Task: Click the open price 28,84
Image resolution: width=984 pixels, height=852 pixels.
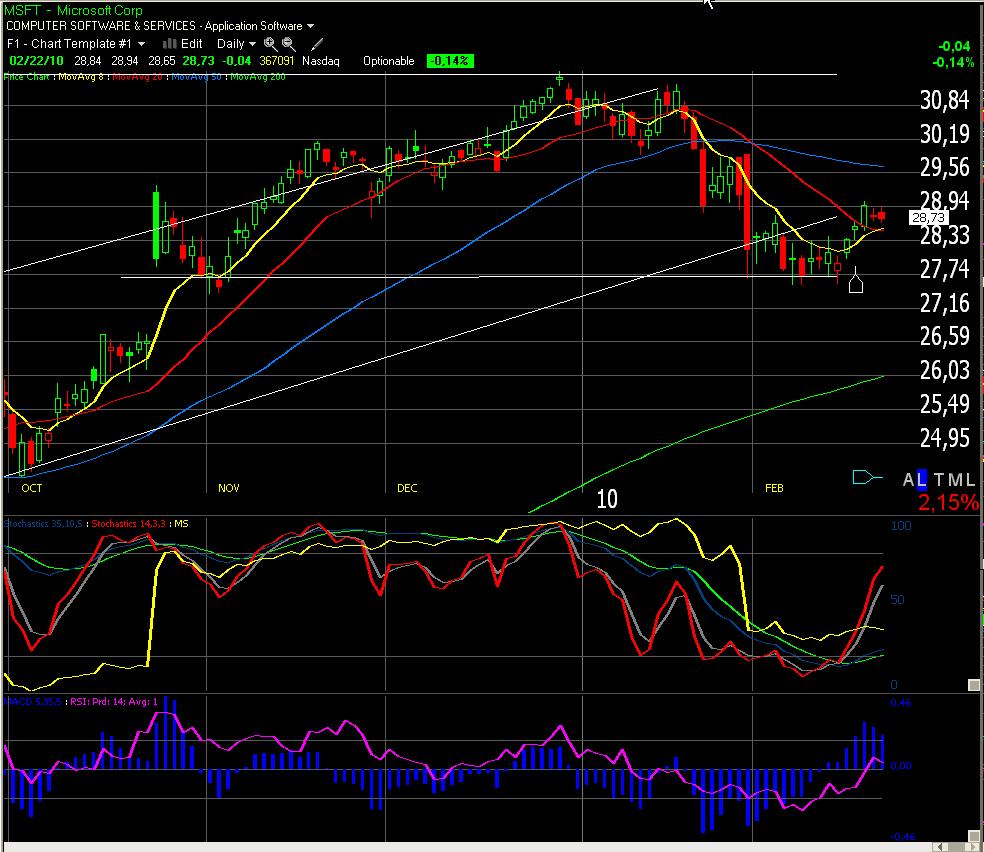Action: (x=87, y=61)
